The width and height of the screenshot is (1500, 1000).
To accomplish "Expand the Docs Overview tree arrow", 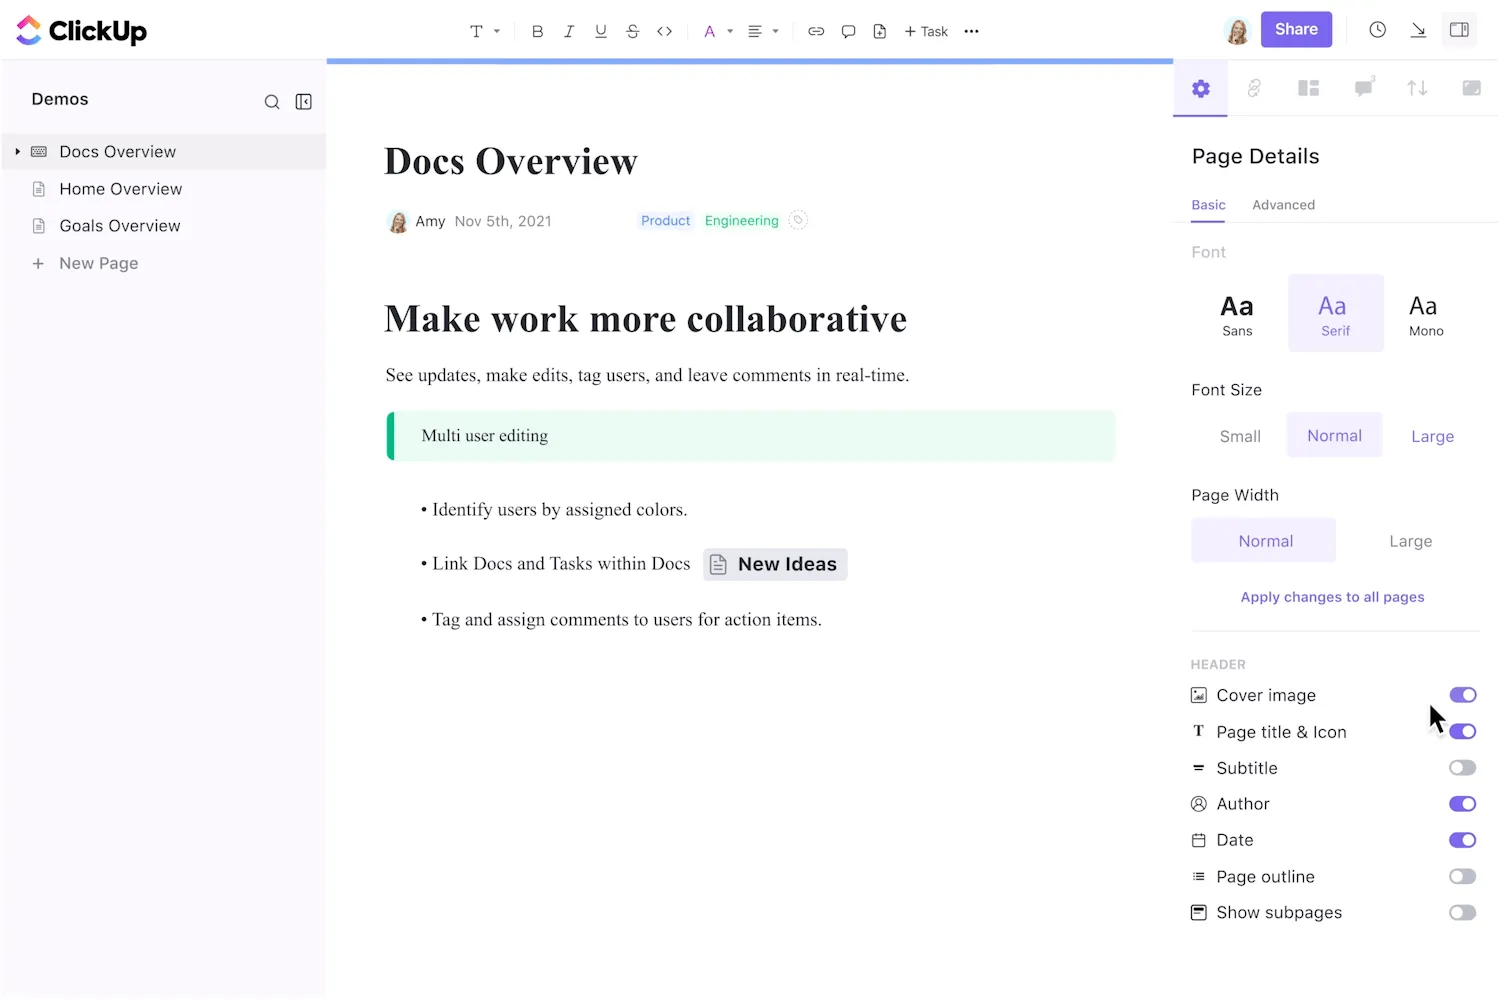I will click(17, 152).
